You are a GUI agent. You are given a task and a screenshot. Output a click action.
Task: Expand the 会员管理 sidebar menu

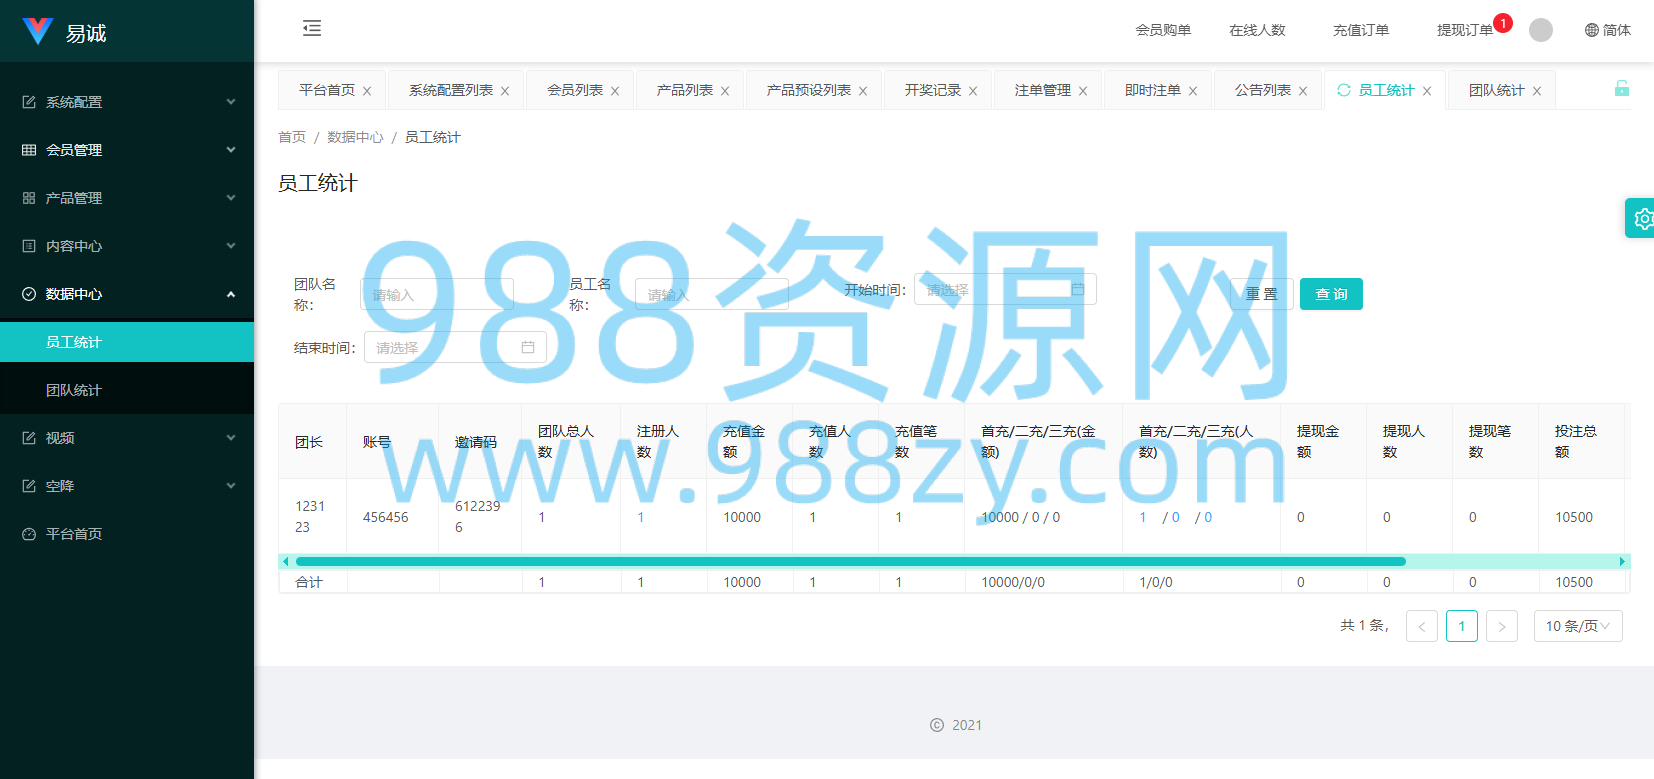[x=127, y=150]
